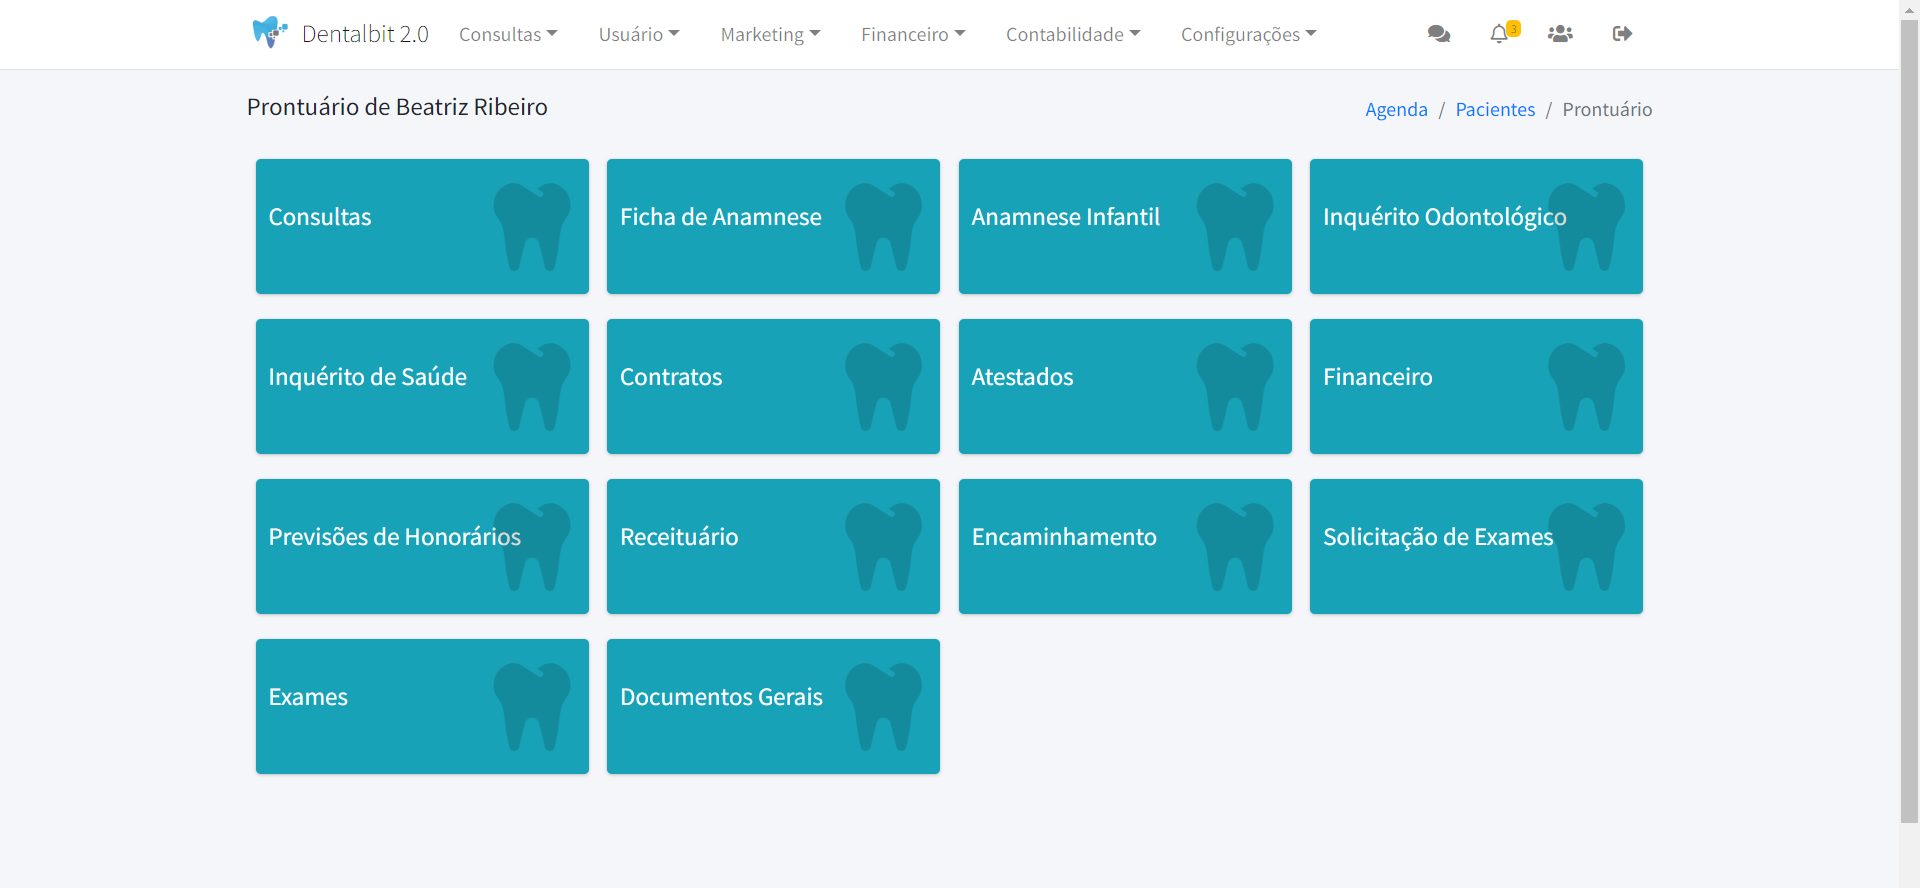Click tooth icon on Previsões de Honorários card

pyautogui.click(x=532, y=547)
